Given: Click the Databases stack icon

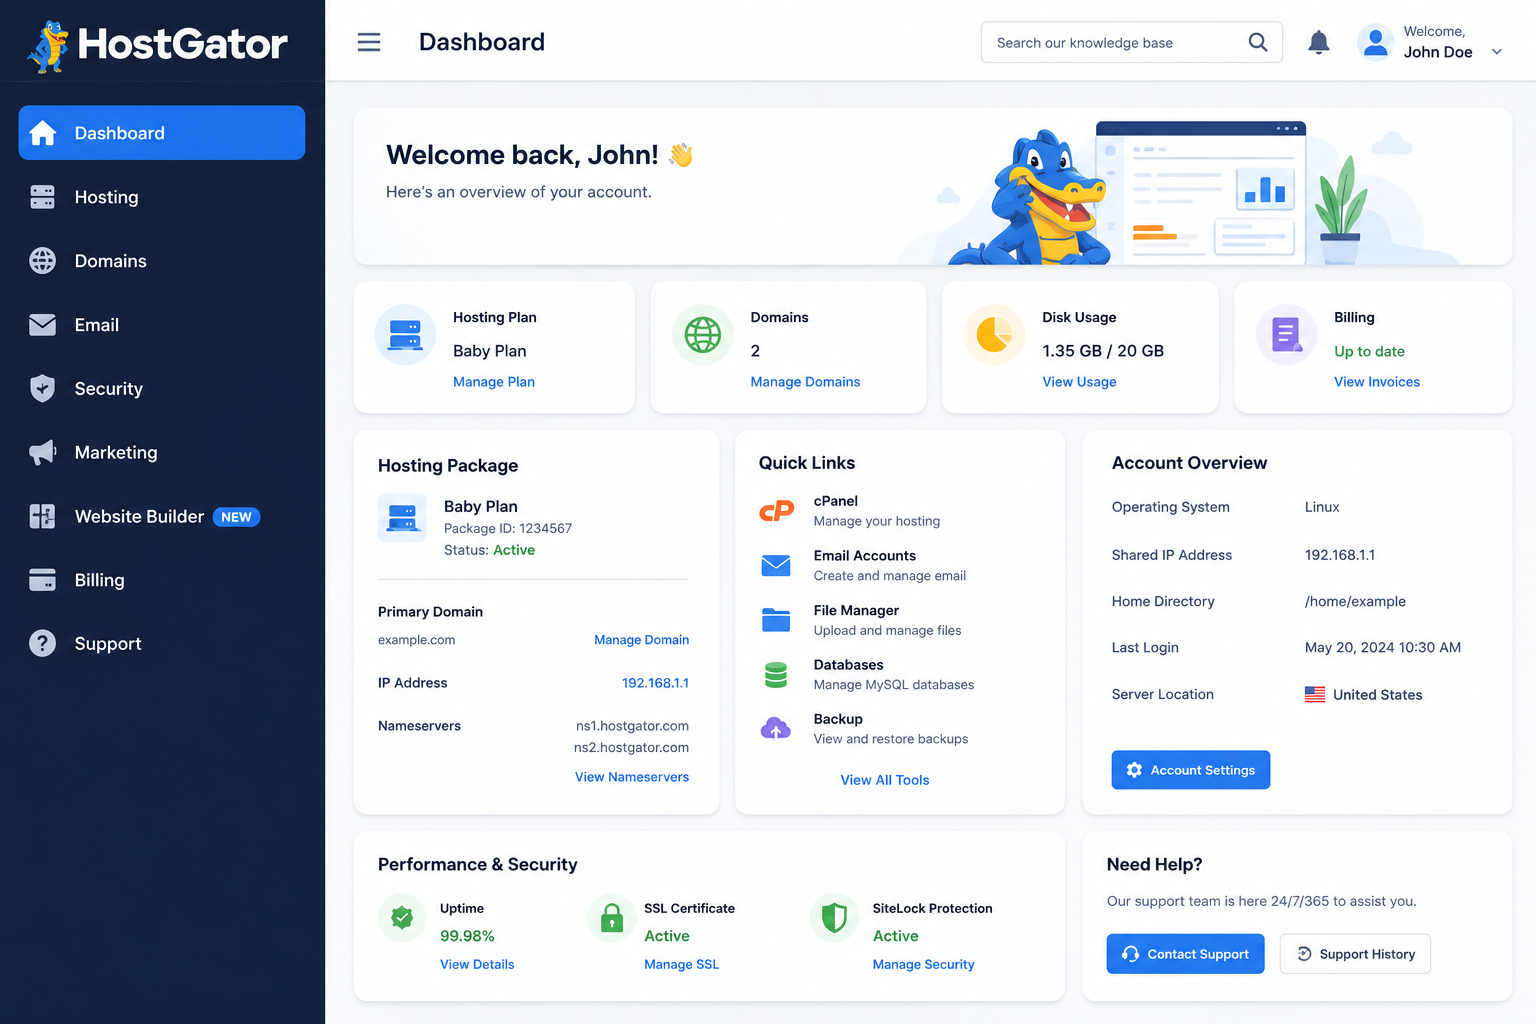Looking at the screenshot, I should 776,675.
